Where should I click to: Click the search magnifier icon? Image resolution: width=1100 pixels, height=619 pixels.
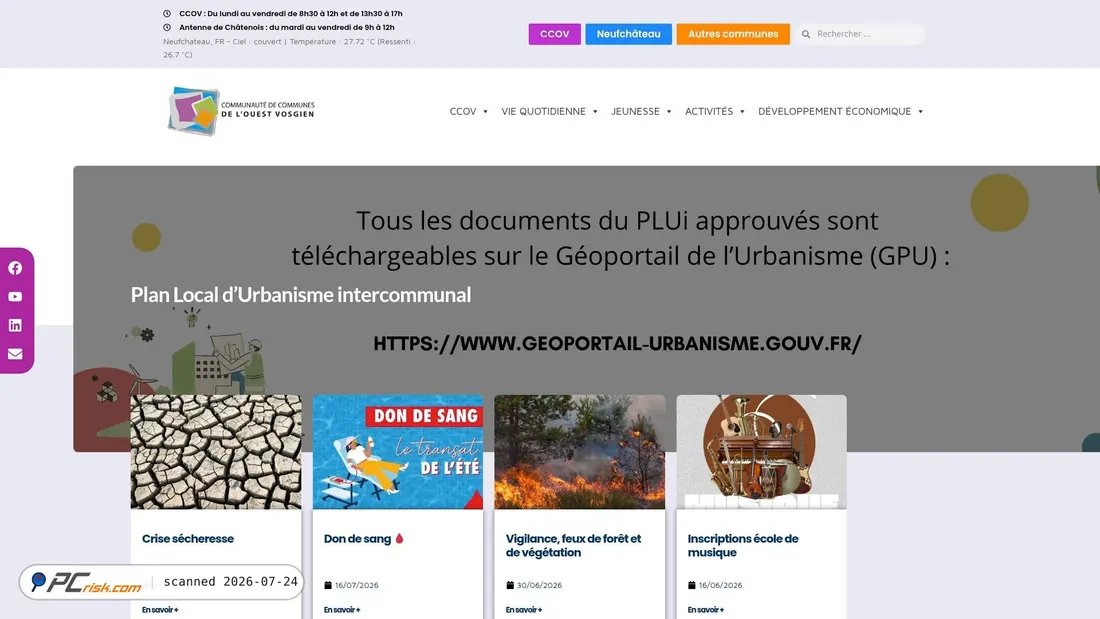(x=806, y=34)
